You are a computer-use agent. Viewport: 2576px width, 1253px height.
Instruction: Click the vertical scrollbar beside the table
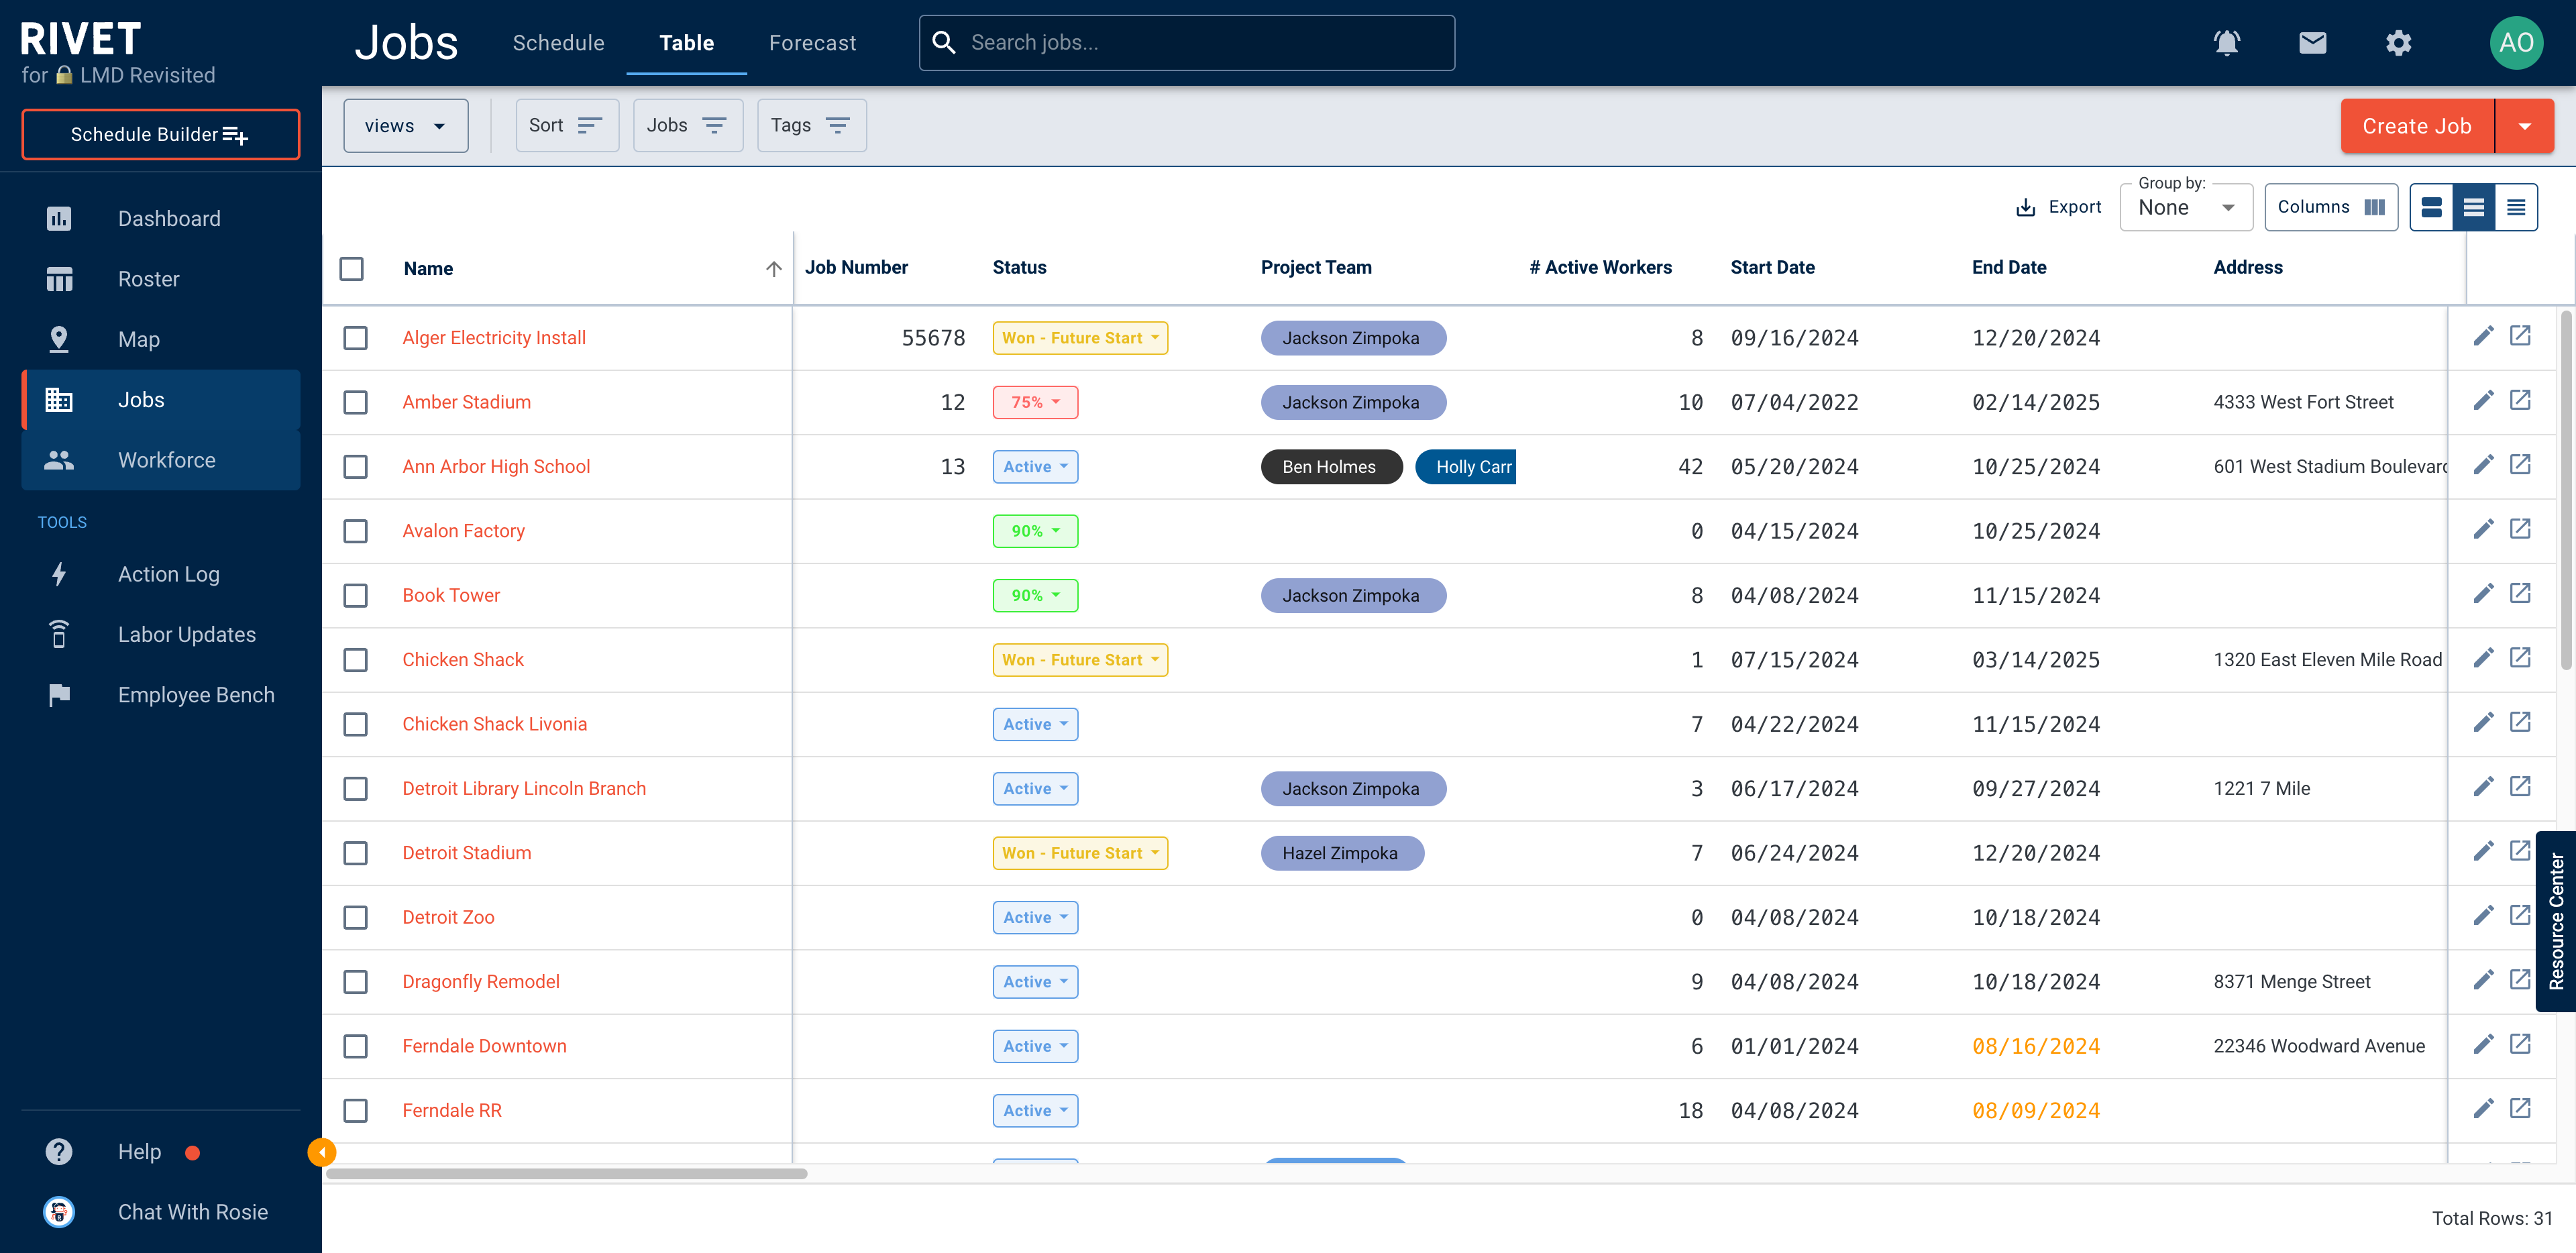coord(2565,490)
